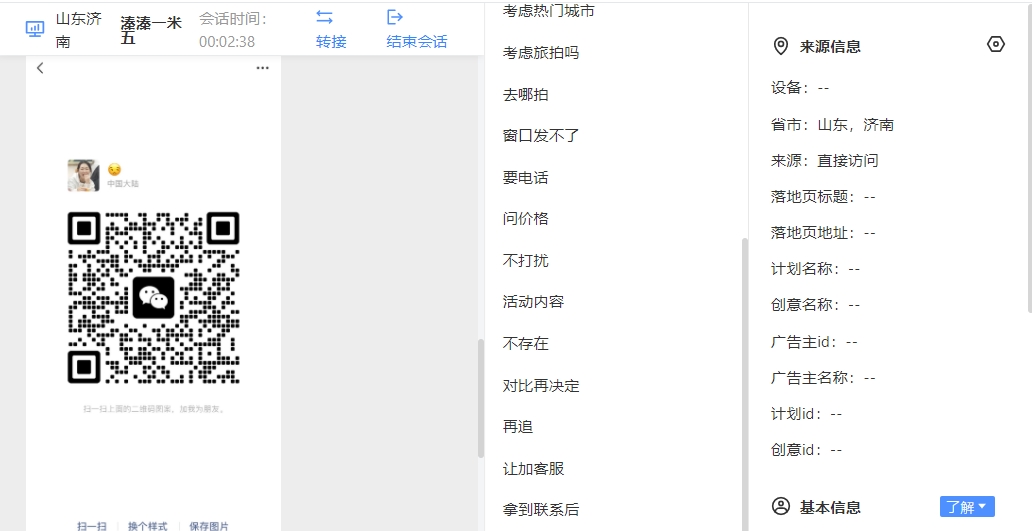This screenshot has height=531, width=1032.
Task: Click the user avatar icon beside 基本信息
Action: (781, 507)
